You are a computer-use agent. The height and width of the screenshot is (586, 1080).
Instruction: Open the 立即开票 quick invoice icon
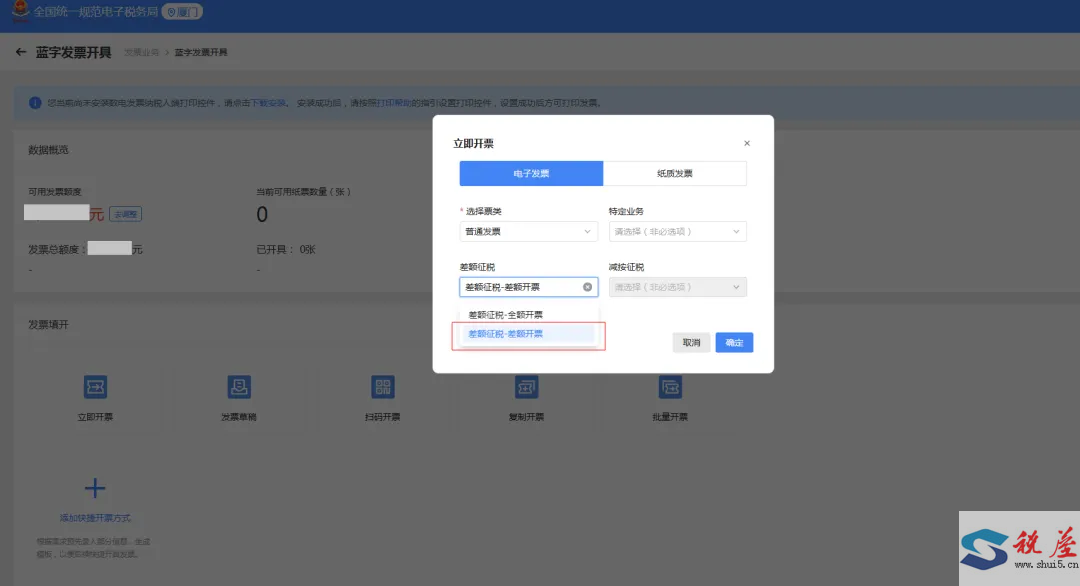click(x=95, y=387)
